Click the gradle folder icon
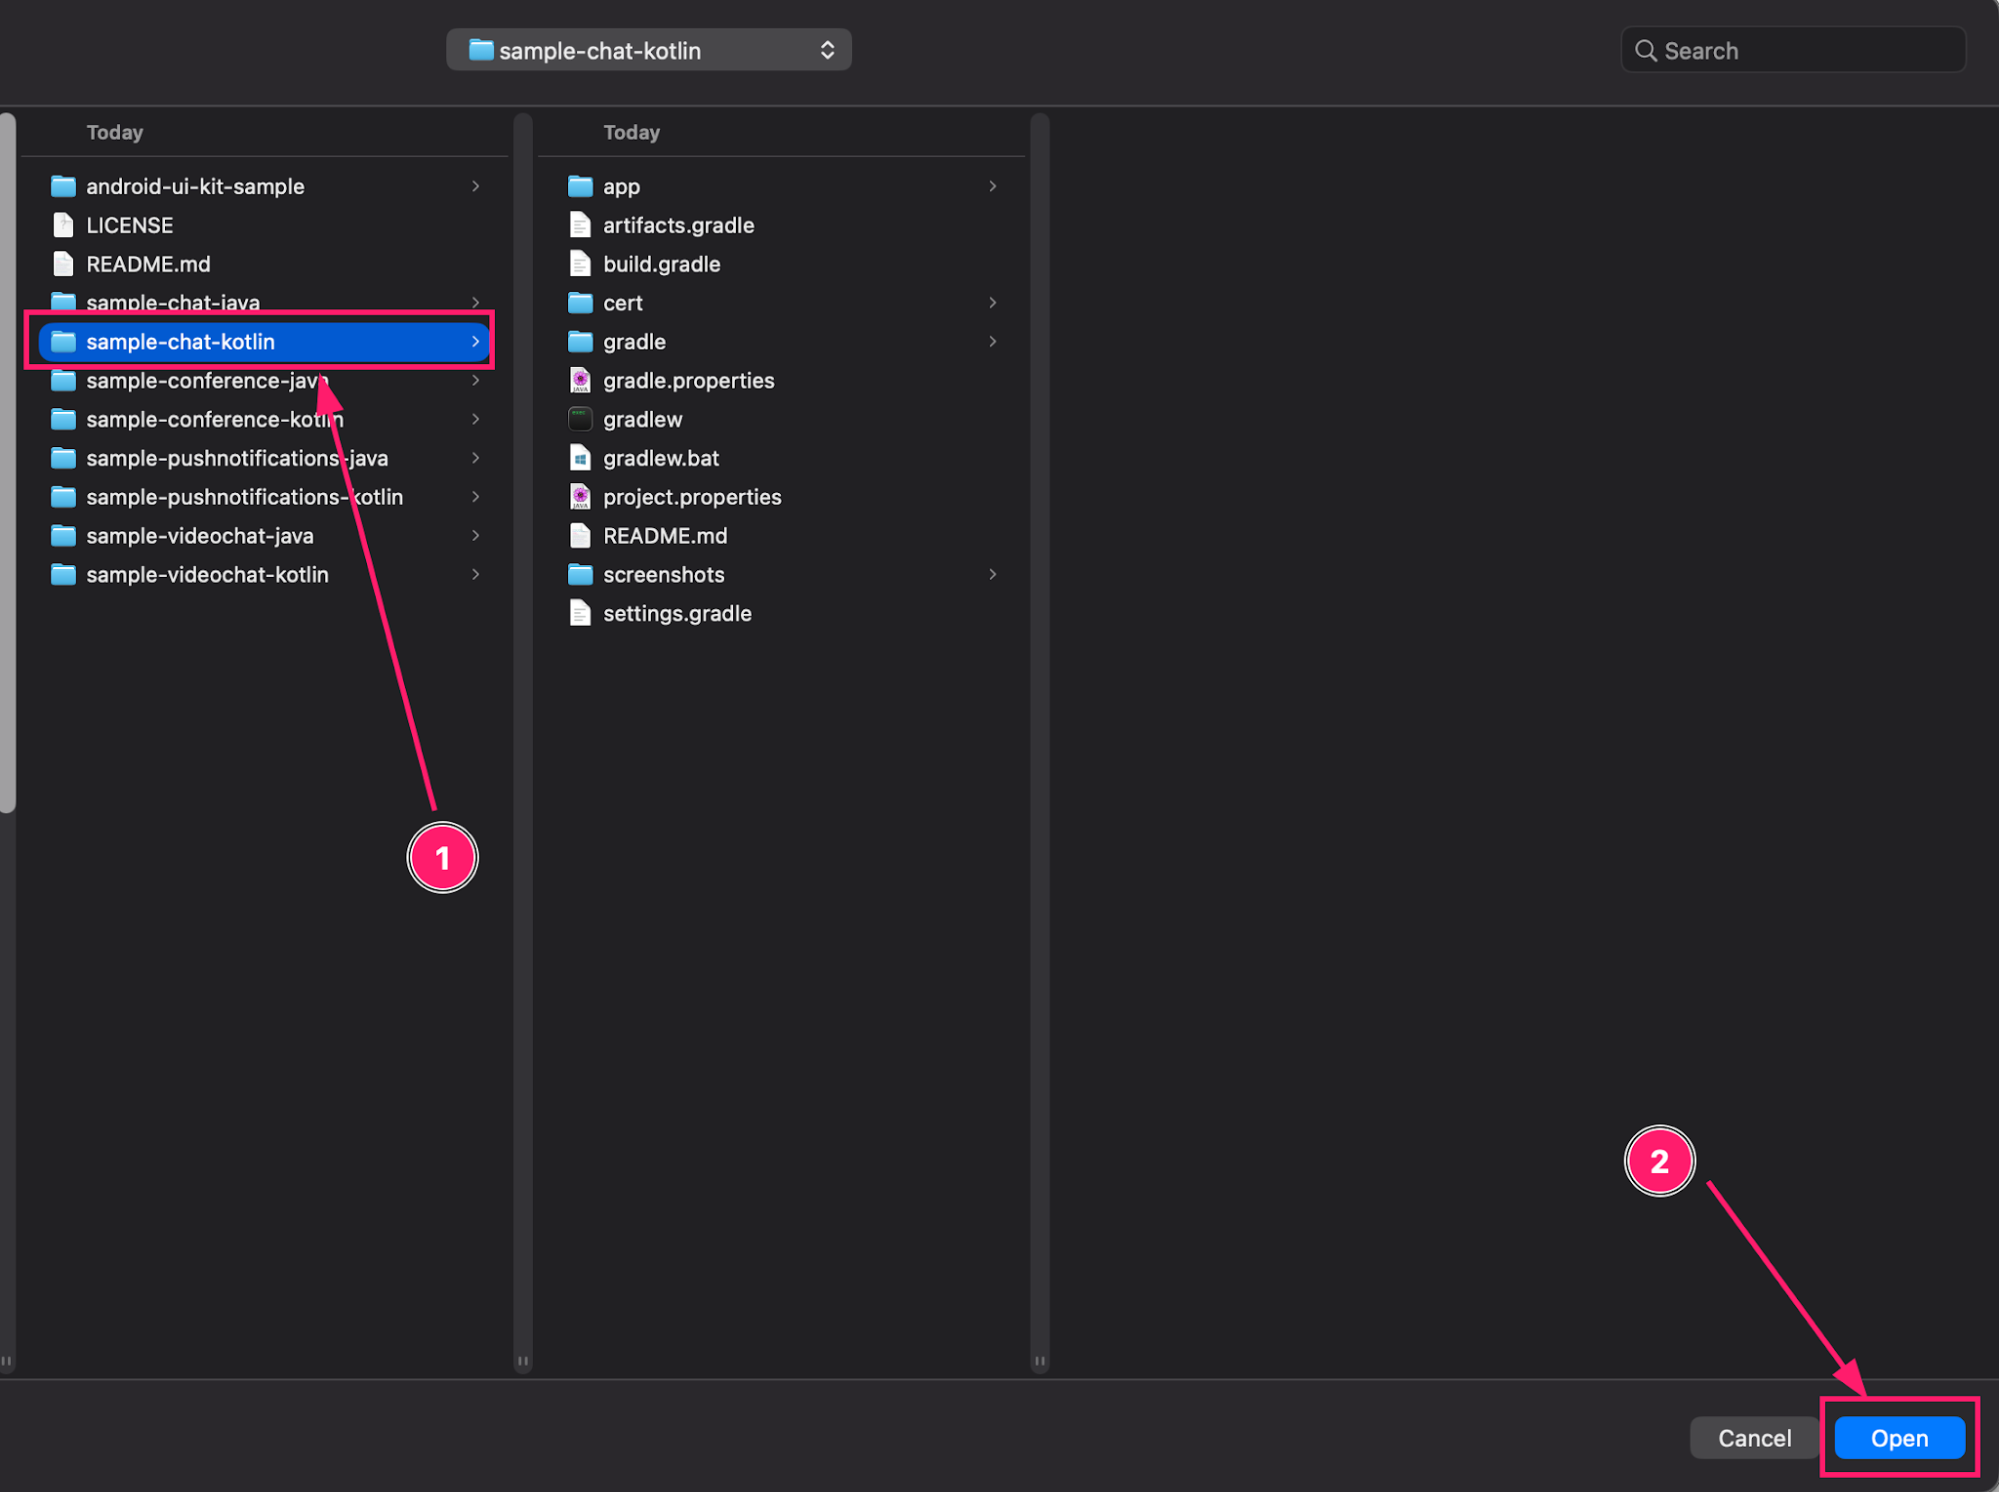Image resolution: width=1999 pixels, height=1493 pixels. [x=580, y=342]
